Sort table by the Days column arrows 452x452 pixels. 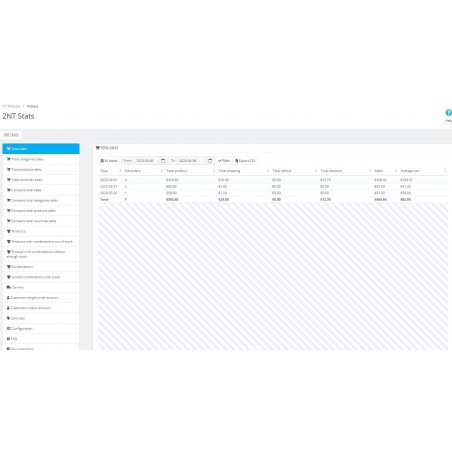(x=120, y=171)
